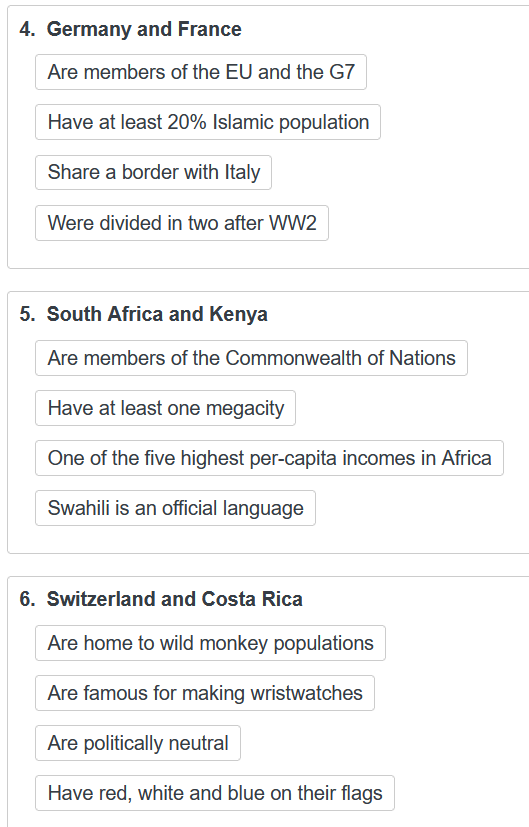The image size is (529, 827).
Task: Click the number 4 question label
Action: 27,29
